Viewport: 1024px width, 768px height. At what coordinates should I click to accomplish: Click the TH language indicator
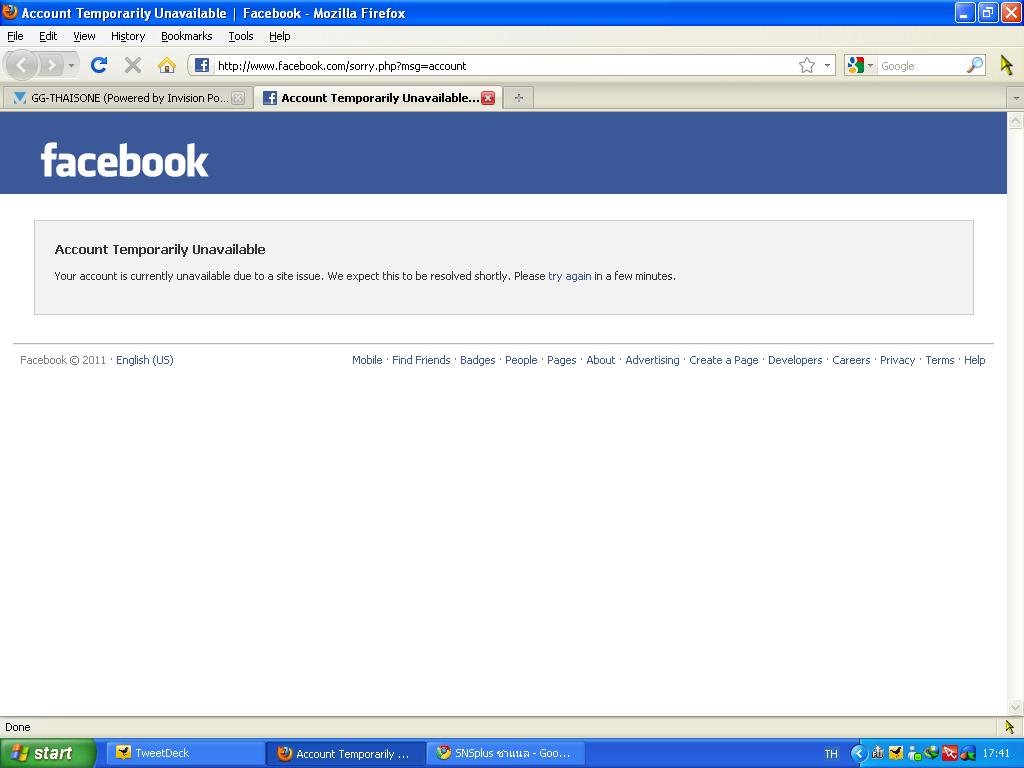click(831, 754)
